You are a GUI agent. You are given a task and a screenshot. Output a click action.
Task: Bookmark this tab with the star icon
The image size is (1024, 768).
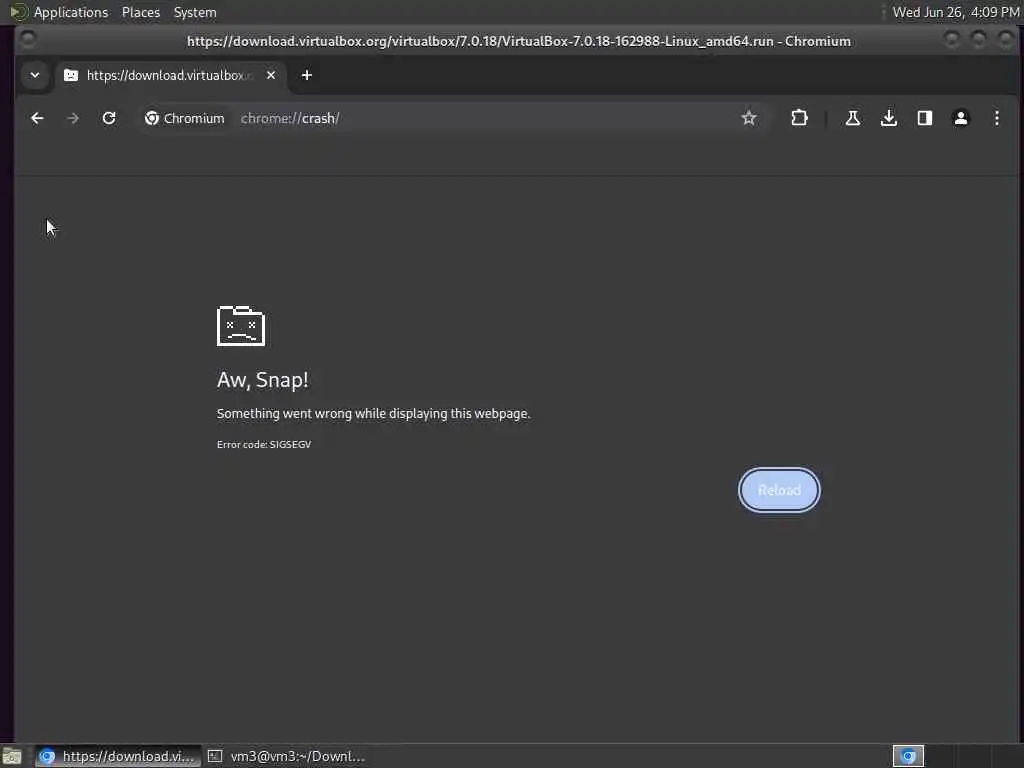749,118
